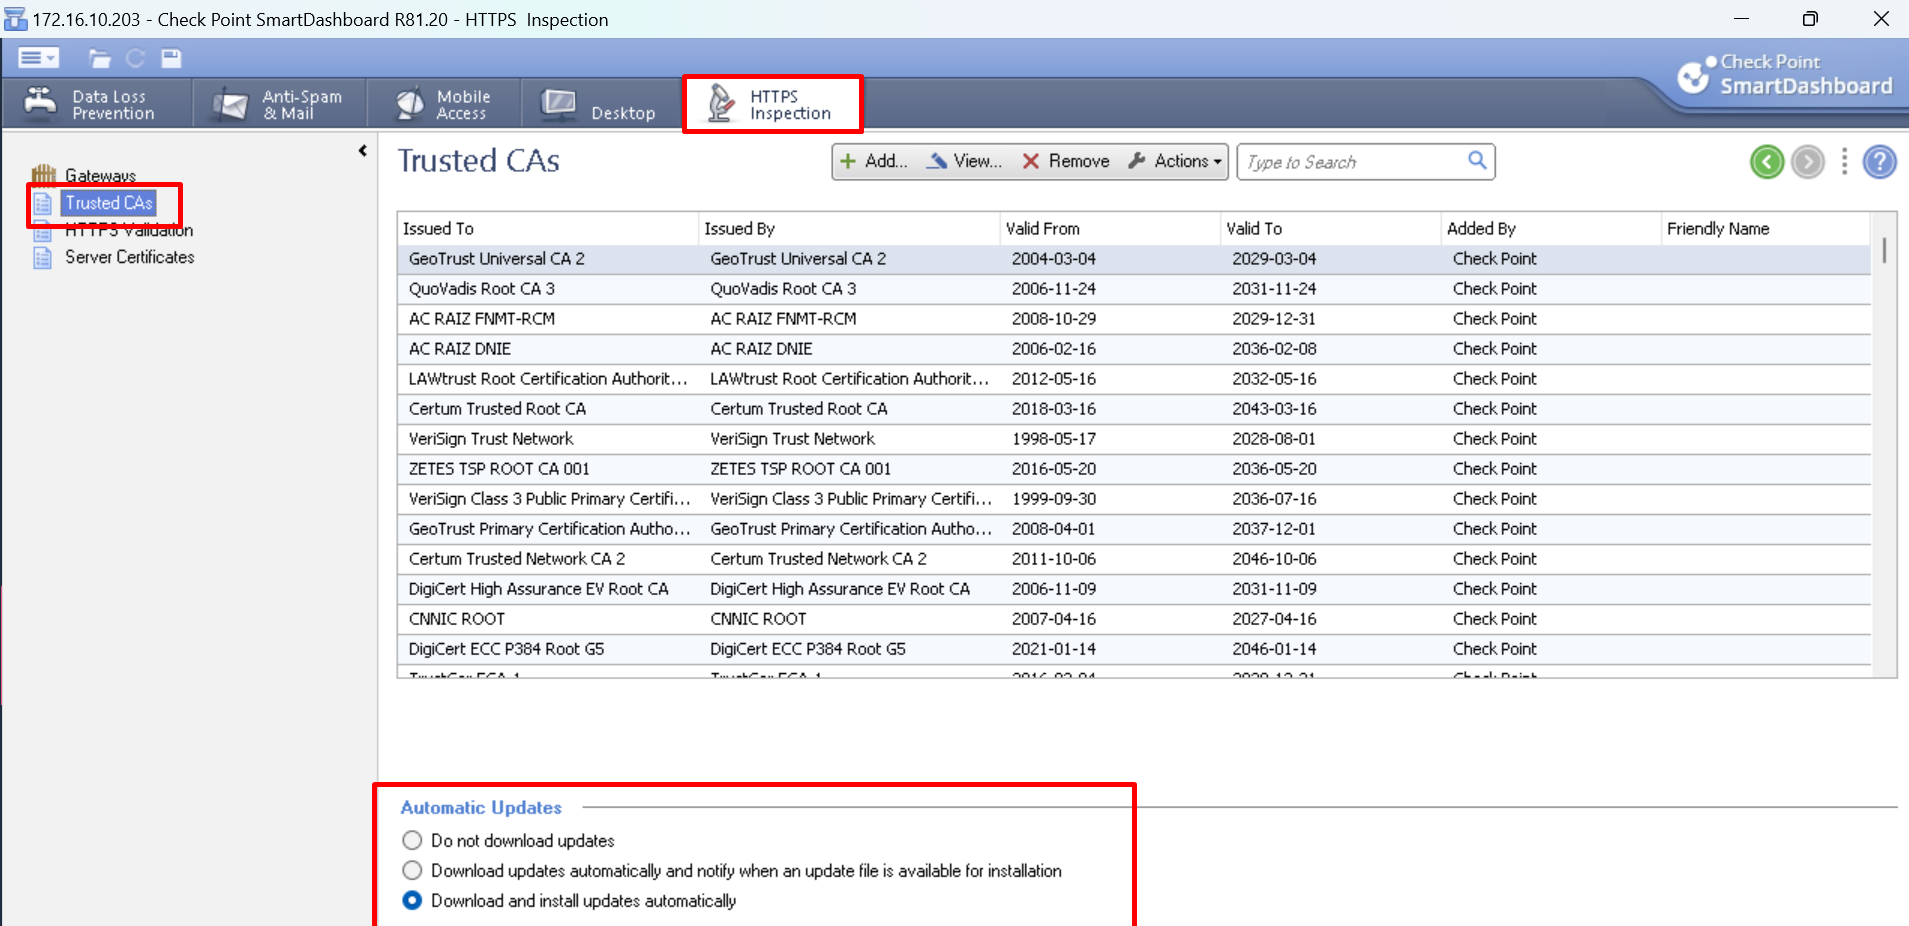The width and height of the screenshot is (1909, 926).
Task: Open the Actions dropdown
Action: tap(1175, 161)
